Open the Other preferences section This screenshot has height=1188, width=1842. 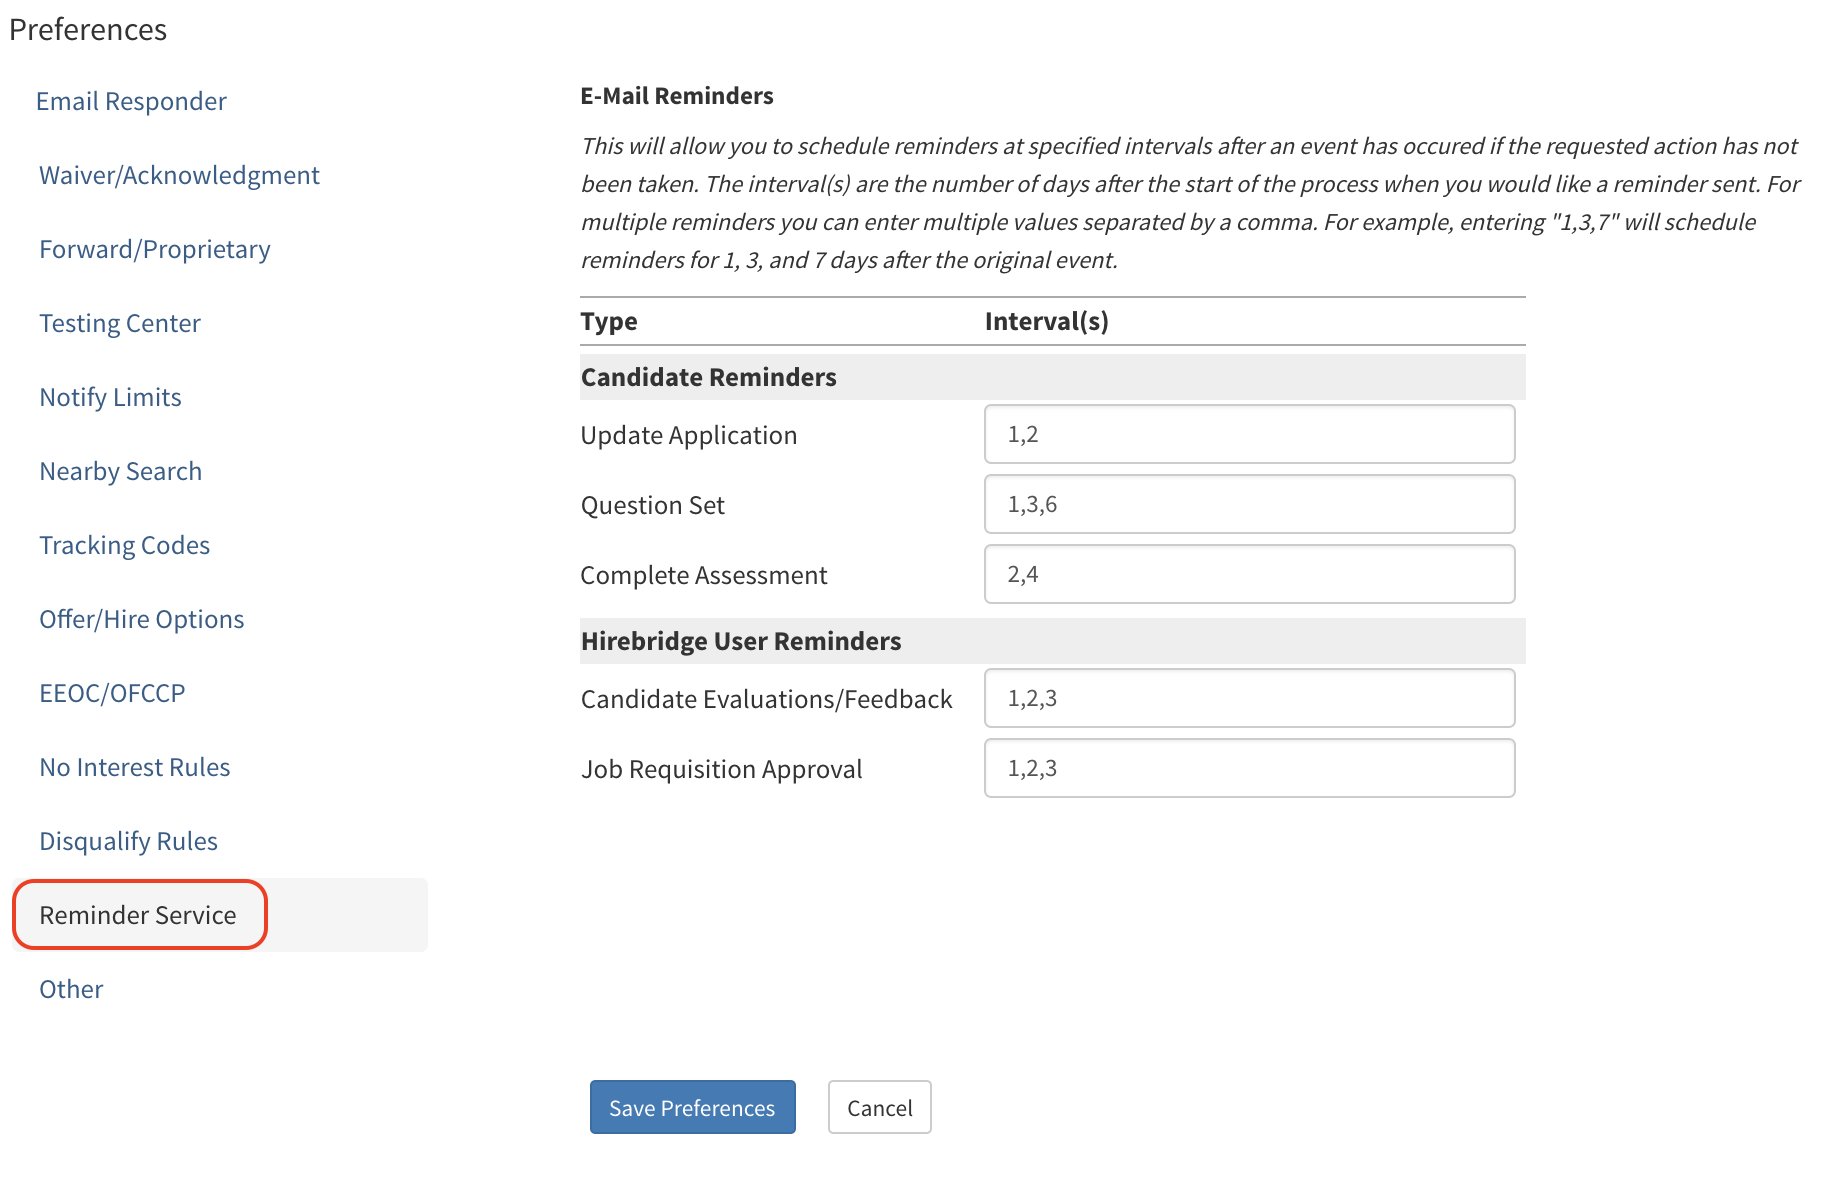pyautogui.click(x=71, y=989)
